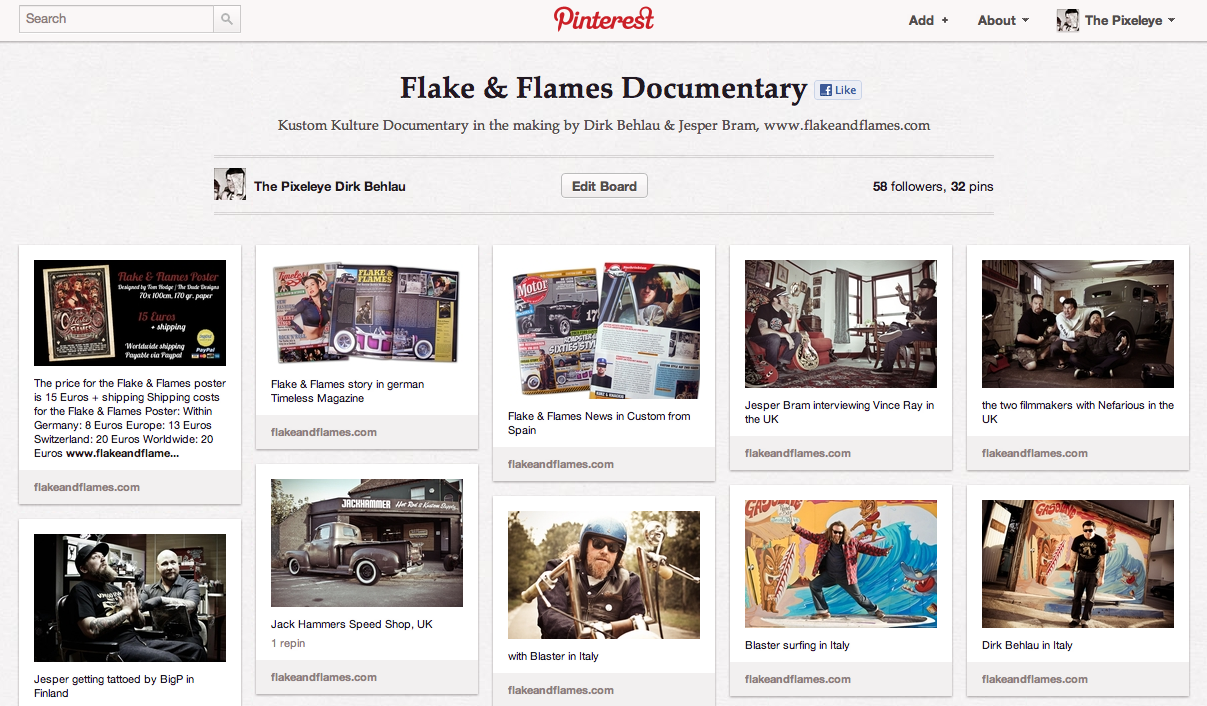Click into the Search field

click(x=117, y=19)
